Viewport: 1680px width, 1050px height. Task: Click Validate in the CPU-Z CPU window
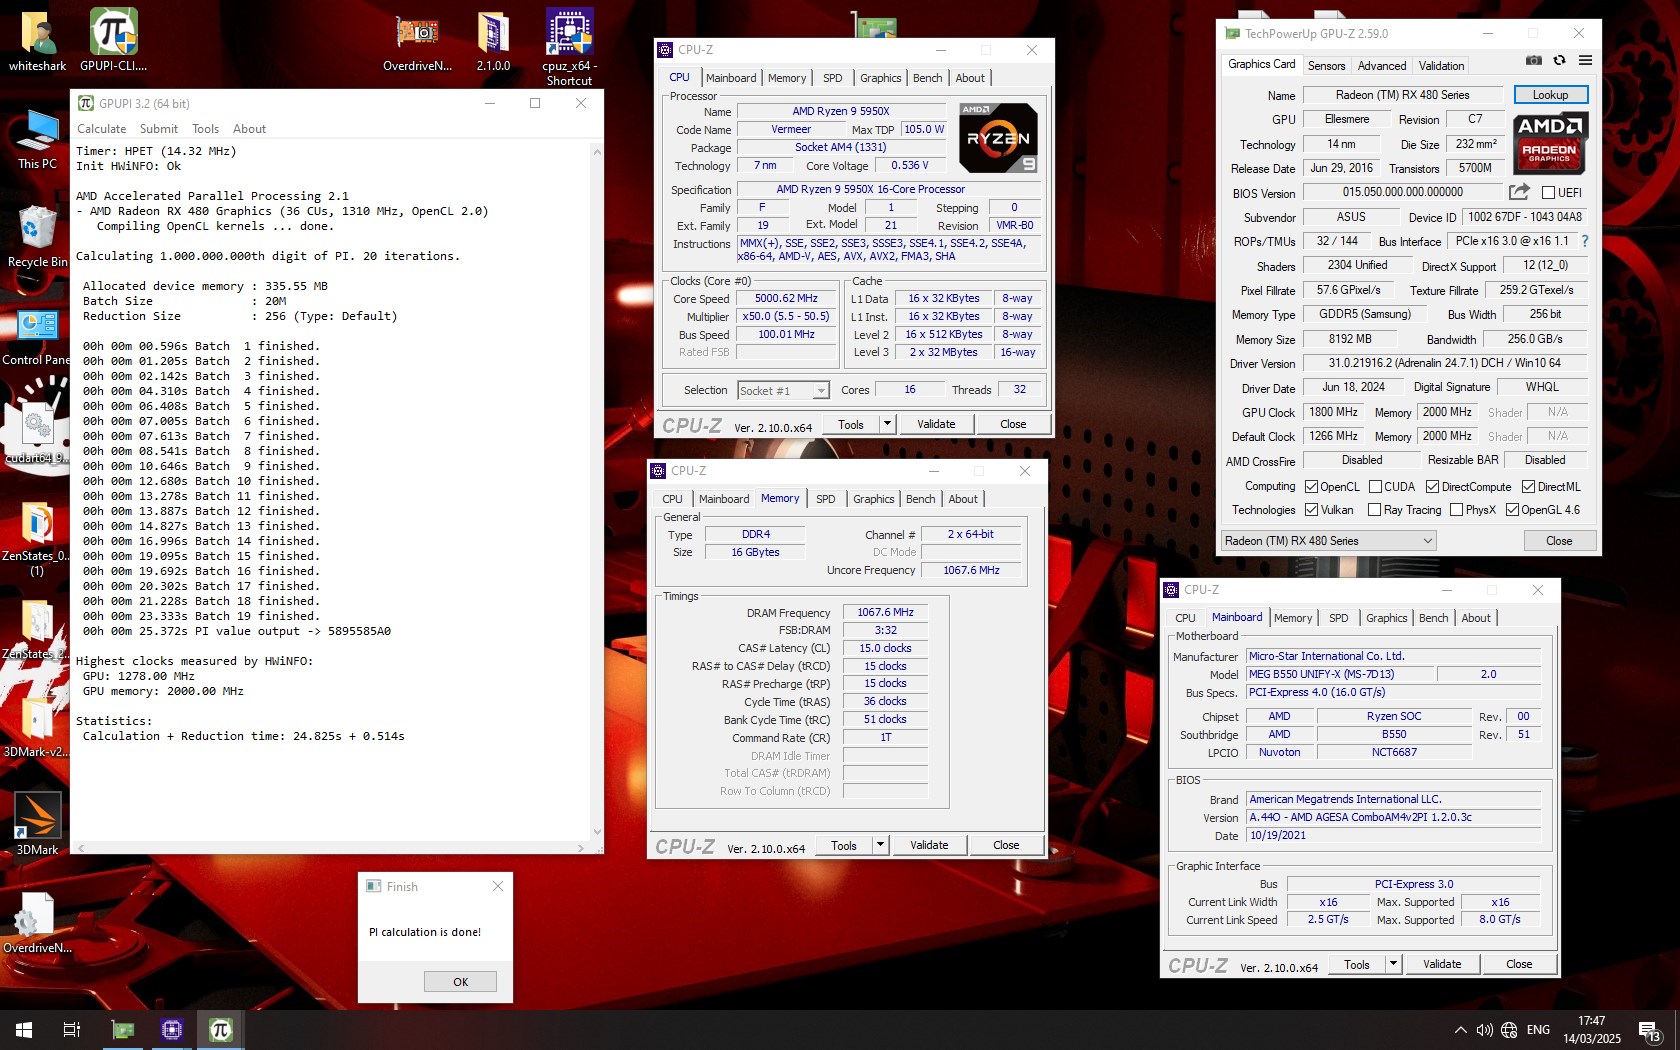(936, 424)
